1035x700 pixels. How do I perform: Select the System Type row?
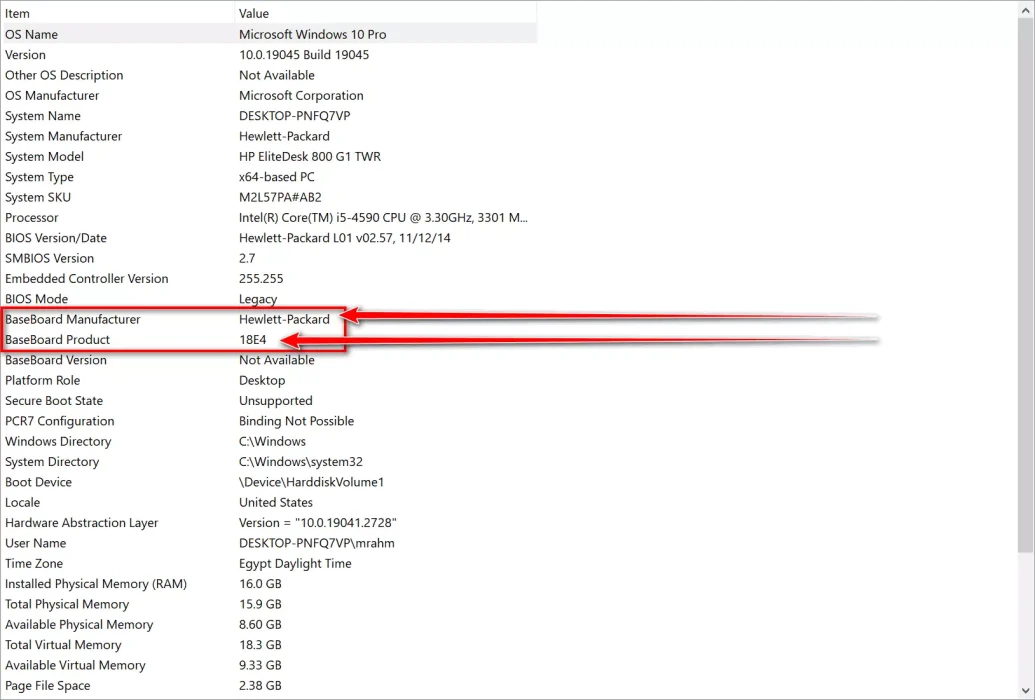click(269, 177)
